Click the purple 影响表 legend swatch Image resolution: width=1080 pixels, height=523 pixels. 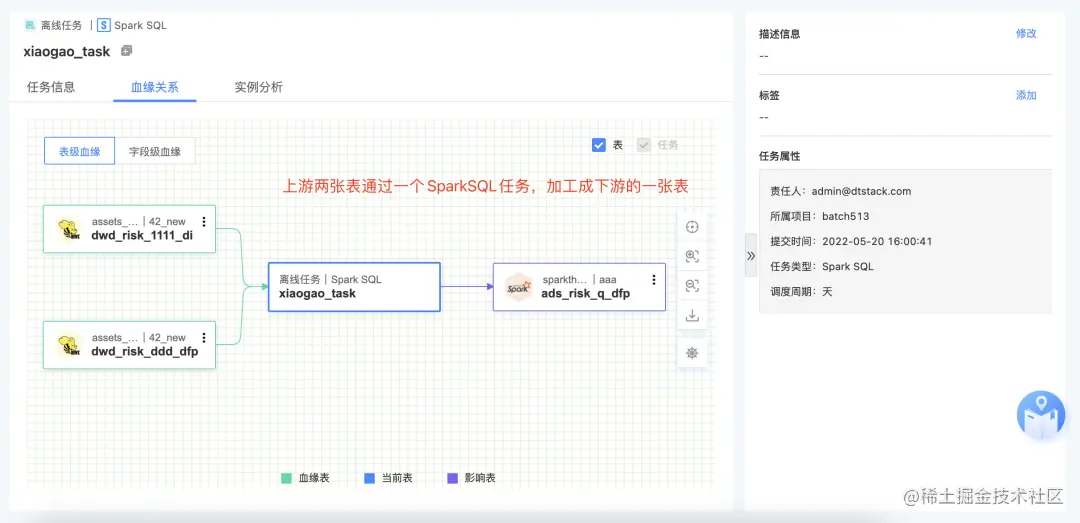[453, 478]
